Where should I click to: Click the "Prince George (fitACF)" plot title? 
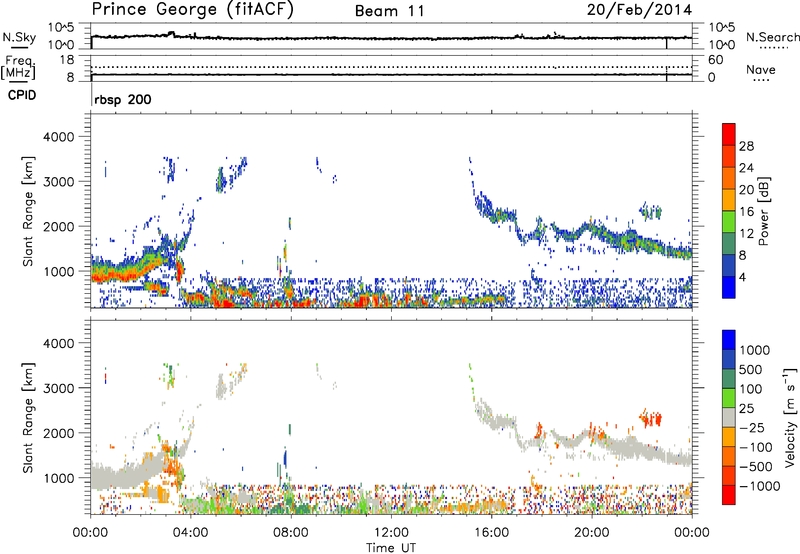click(193, 10)
